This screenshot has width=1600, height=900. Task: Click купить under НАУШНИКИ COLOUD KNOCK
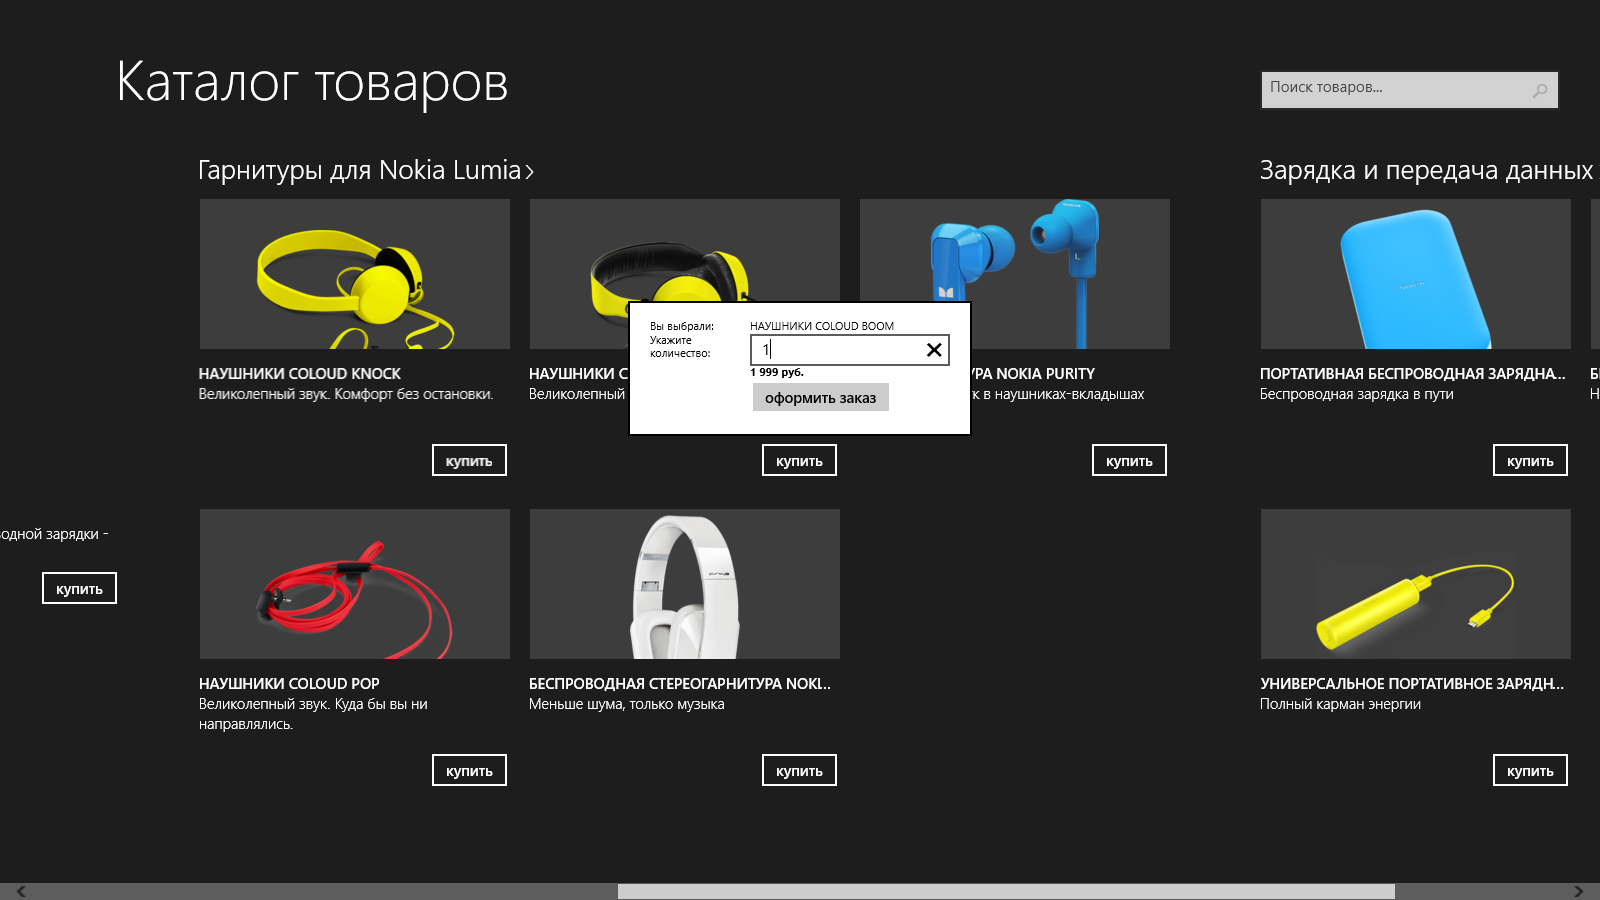[469, 460]
